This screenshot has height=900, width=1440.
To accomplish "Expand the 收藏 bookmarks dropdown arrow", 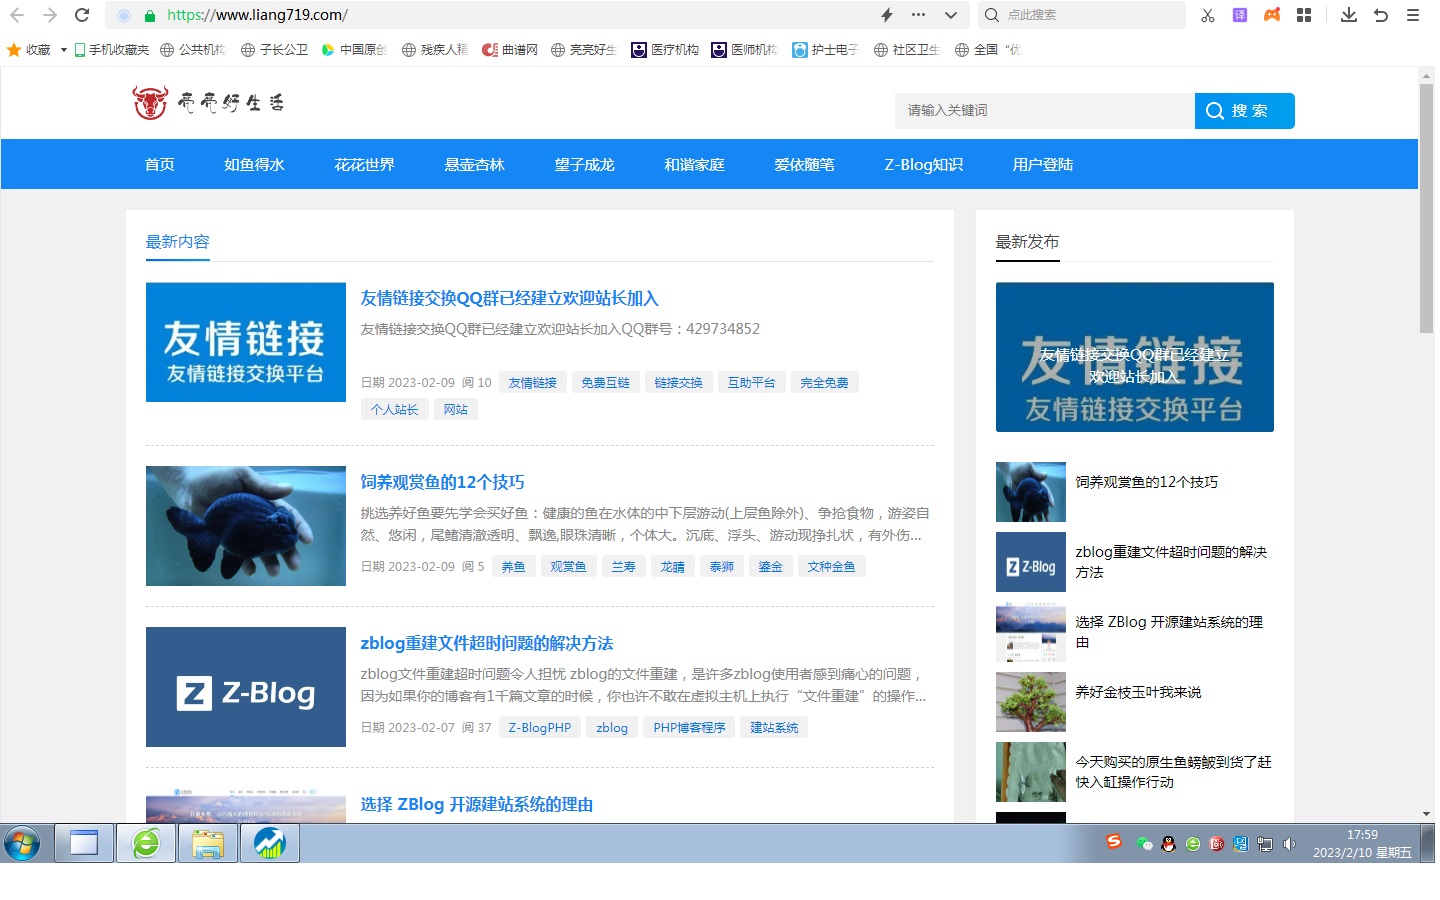I will [x=64, y=50].
